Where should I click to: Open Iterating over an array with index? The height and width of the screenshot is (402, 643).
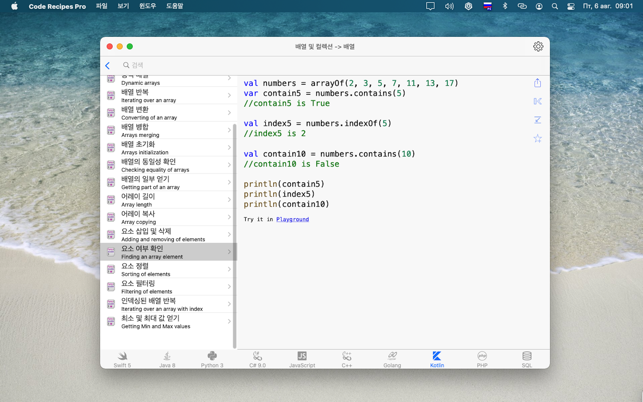pyautogui.click(x=168, y=304)
